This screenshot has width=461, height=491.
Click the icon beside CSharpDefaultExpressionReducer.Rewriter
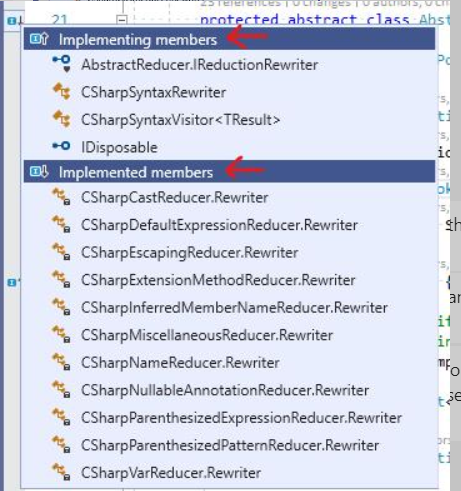tap(62, 224)
